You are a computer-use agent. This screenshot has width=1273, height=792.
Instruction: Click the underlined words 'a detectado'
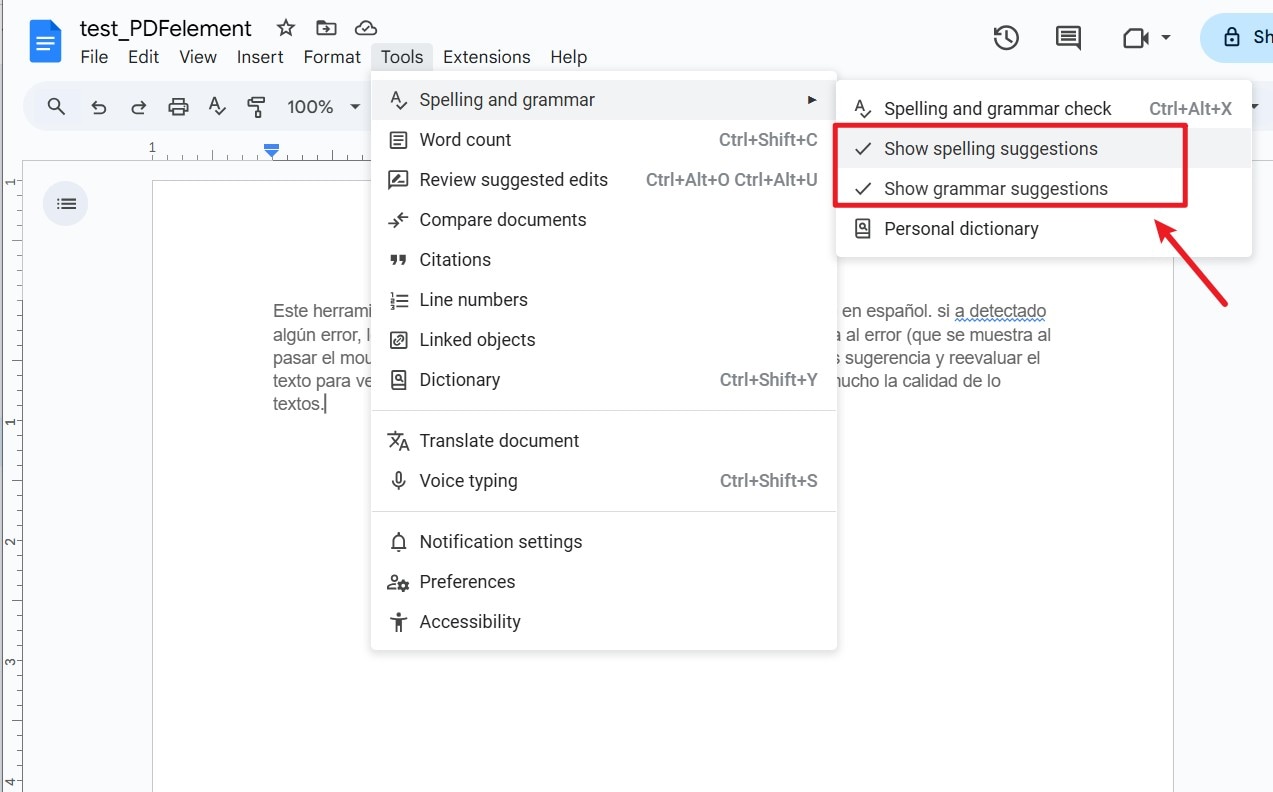pos(1000,312)
